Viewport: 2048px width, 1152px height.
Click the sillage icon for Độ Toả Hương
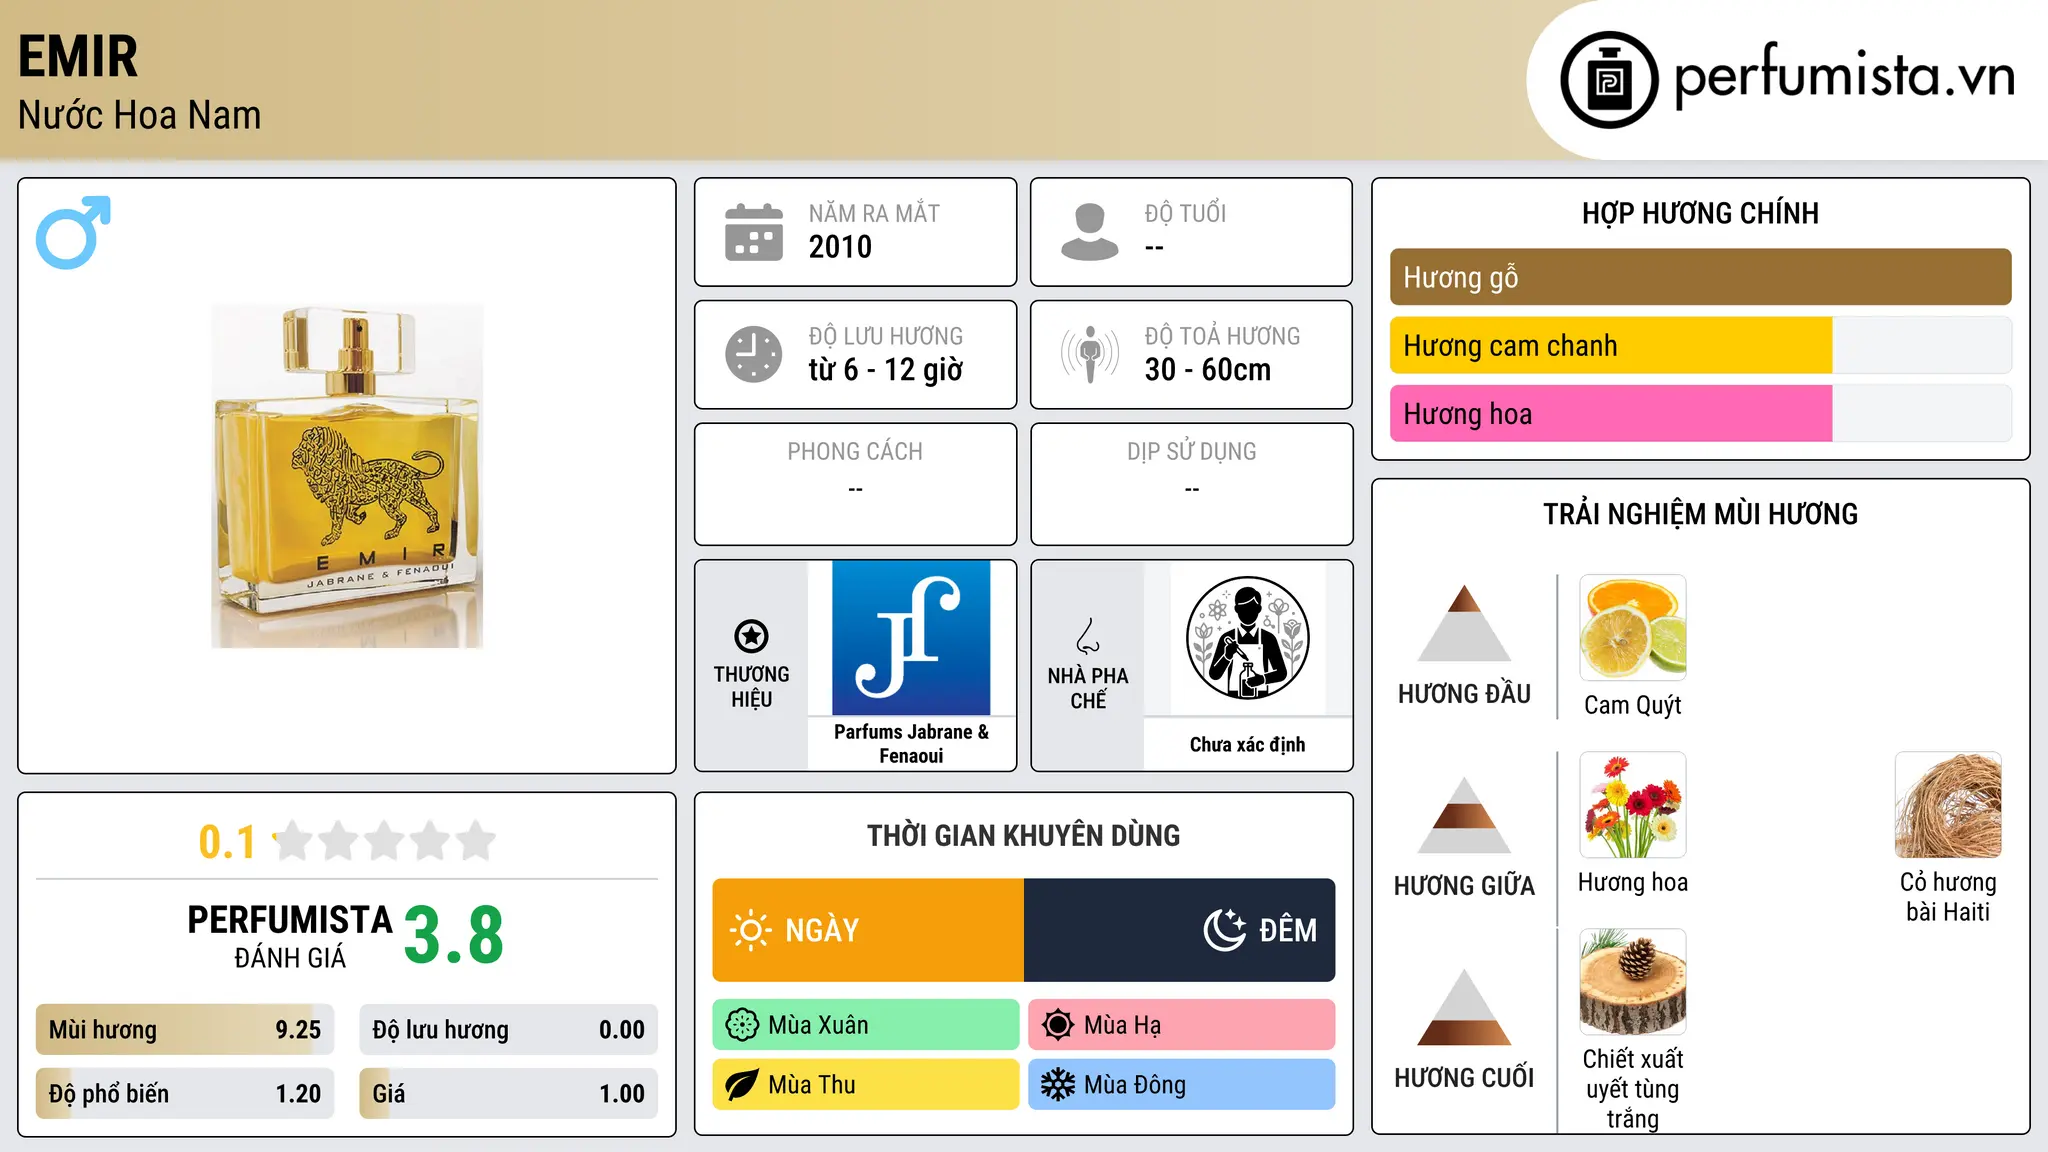click(x=1090, y=354)
